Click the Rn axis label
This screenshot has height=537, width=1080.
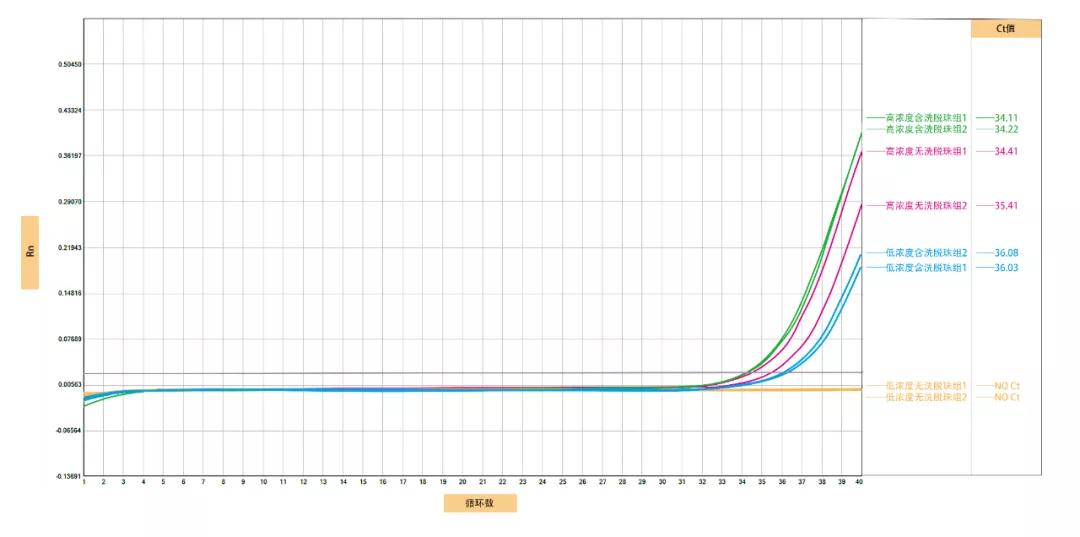tap(30, 252)
